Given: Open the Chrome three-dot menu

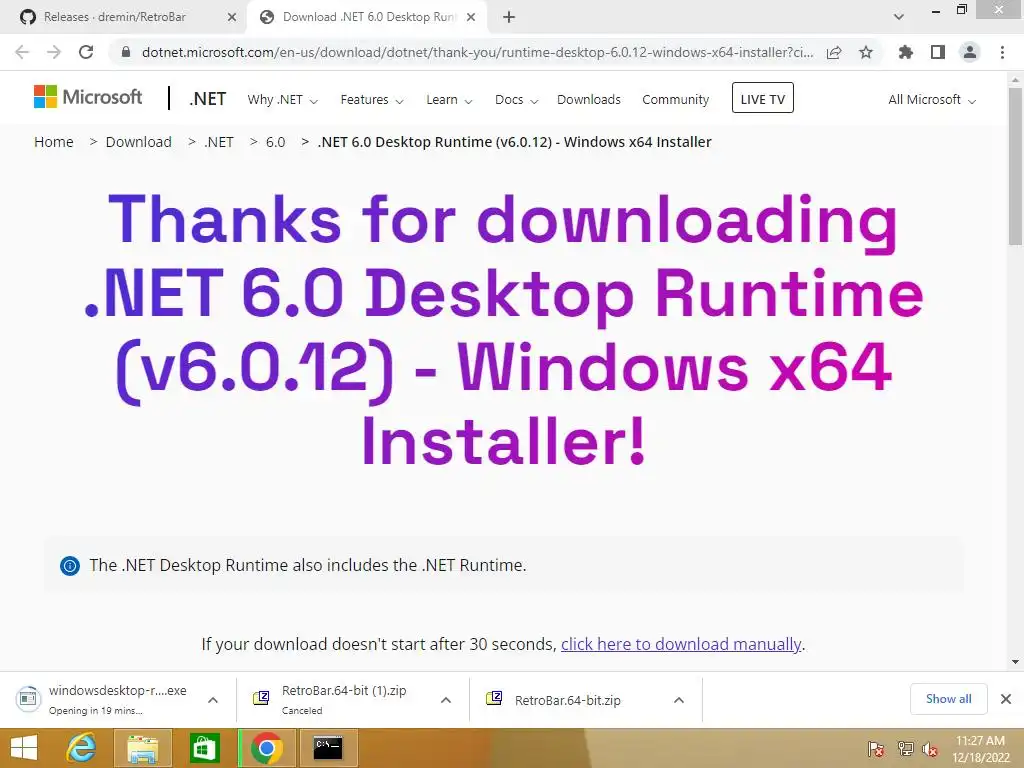Looking at the screenshot, I should click(x=1002, y=52).
